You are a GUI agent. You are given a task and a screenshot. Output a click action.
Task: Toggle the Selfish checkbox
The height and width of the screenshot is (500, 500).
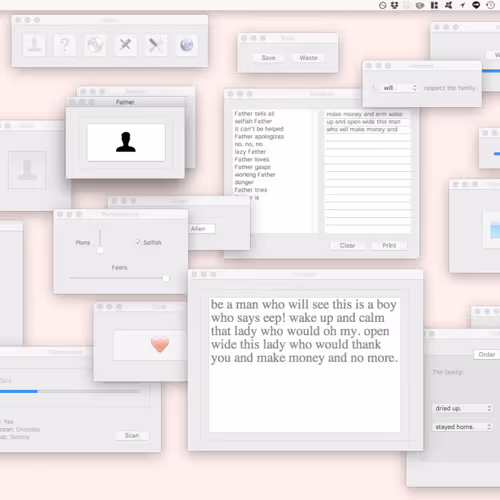138,242
